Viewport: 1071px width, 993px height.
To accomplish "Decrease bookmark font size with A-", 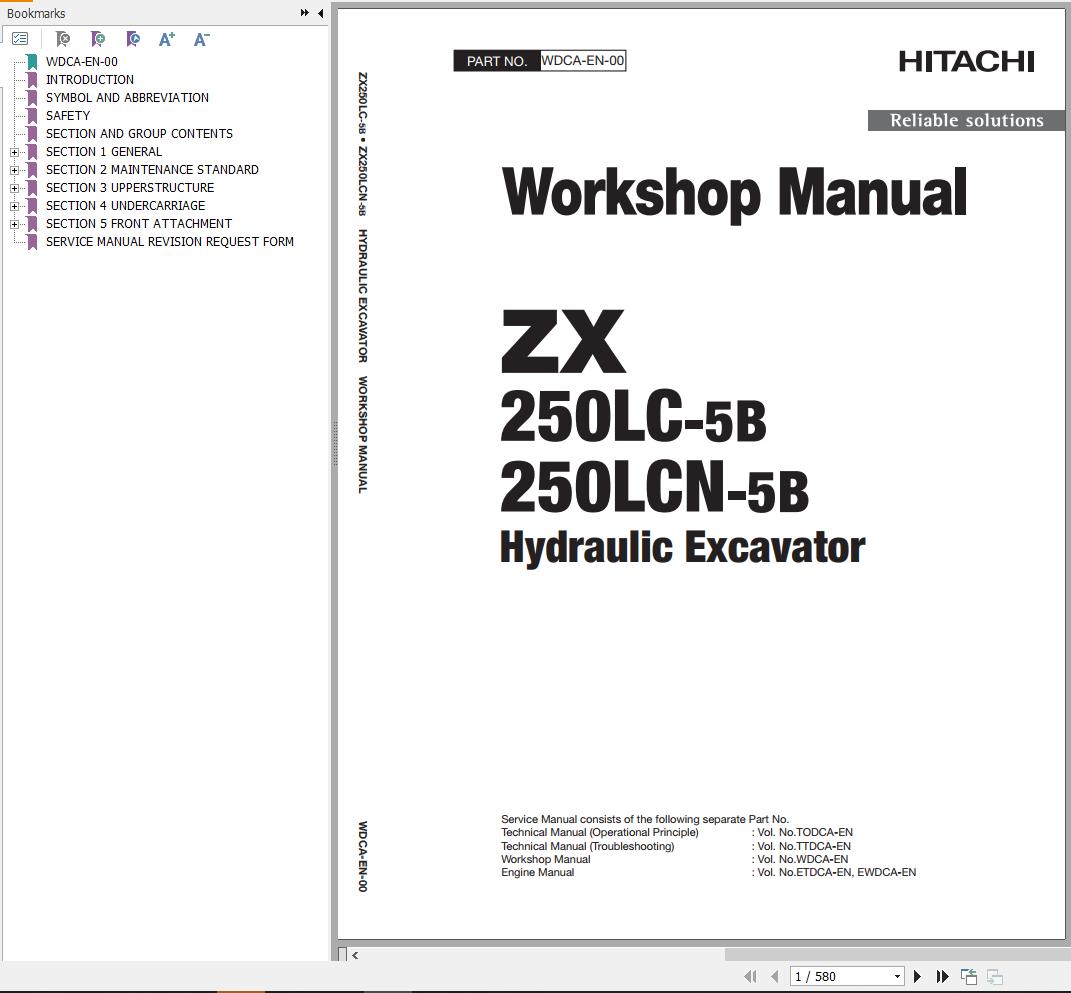I will point(201,39).
